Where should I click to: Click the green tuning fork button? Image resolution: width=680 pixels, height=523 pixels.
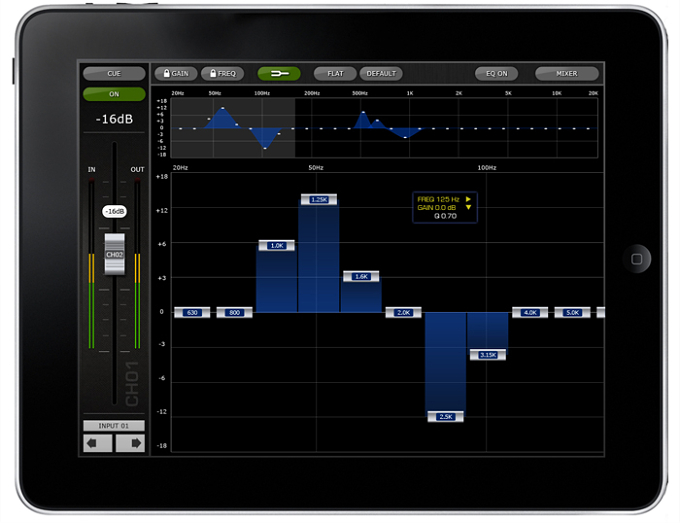coord(279,73)
